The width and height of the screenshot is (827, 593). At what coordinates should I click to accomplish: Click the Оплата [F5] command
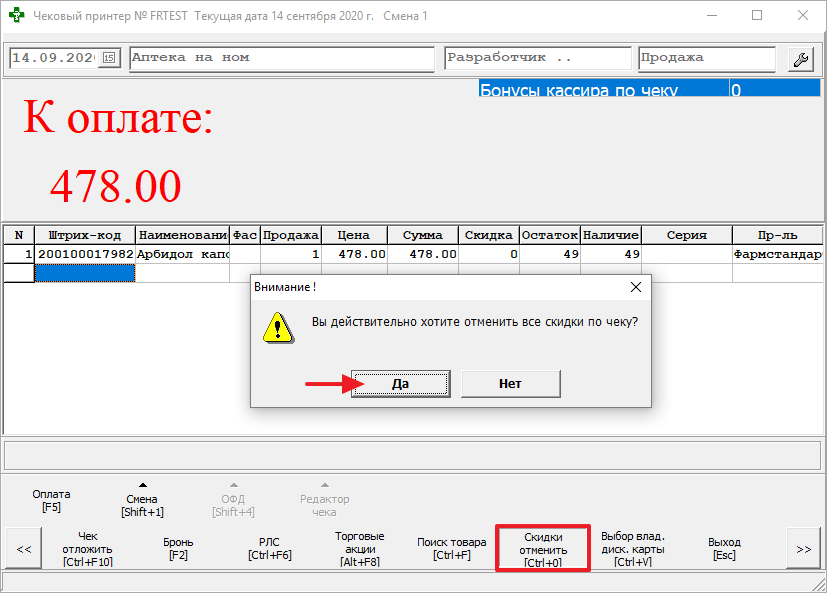(x=51, y=500)
